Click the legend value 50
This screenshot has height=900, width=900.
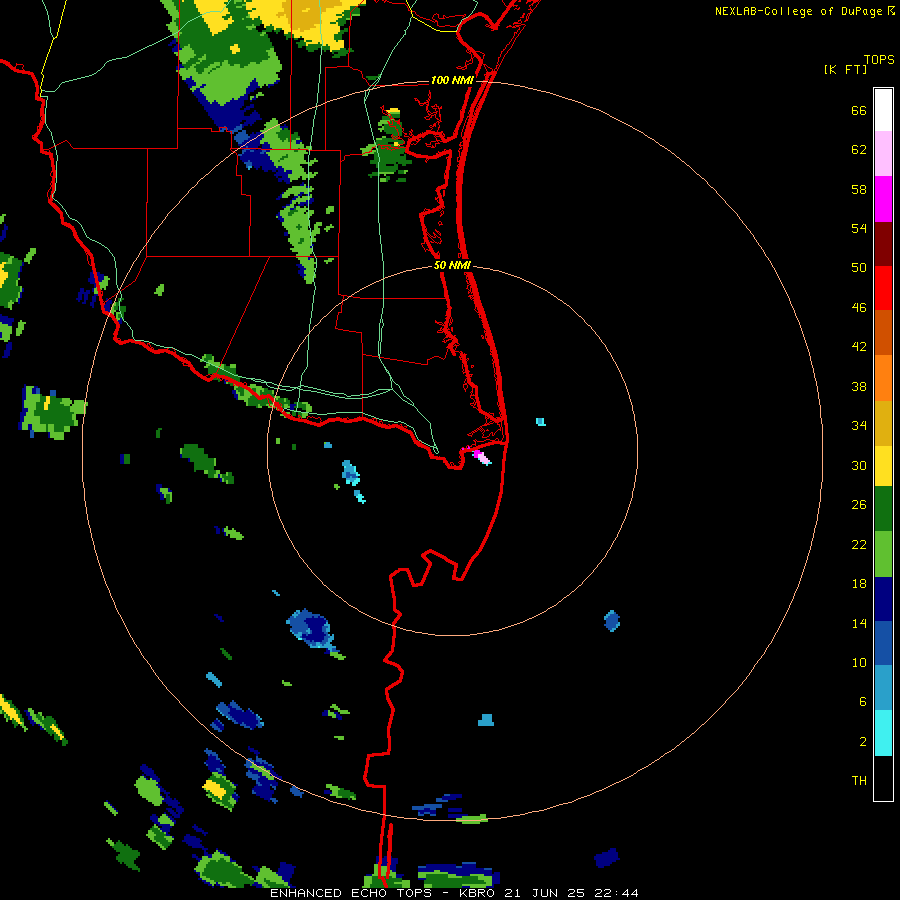click(x=859, y=268)
